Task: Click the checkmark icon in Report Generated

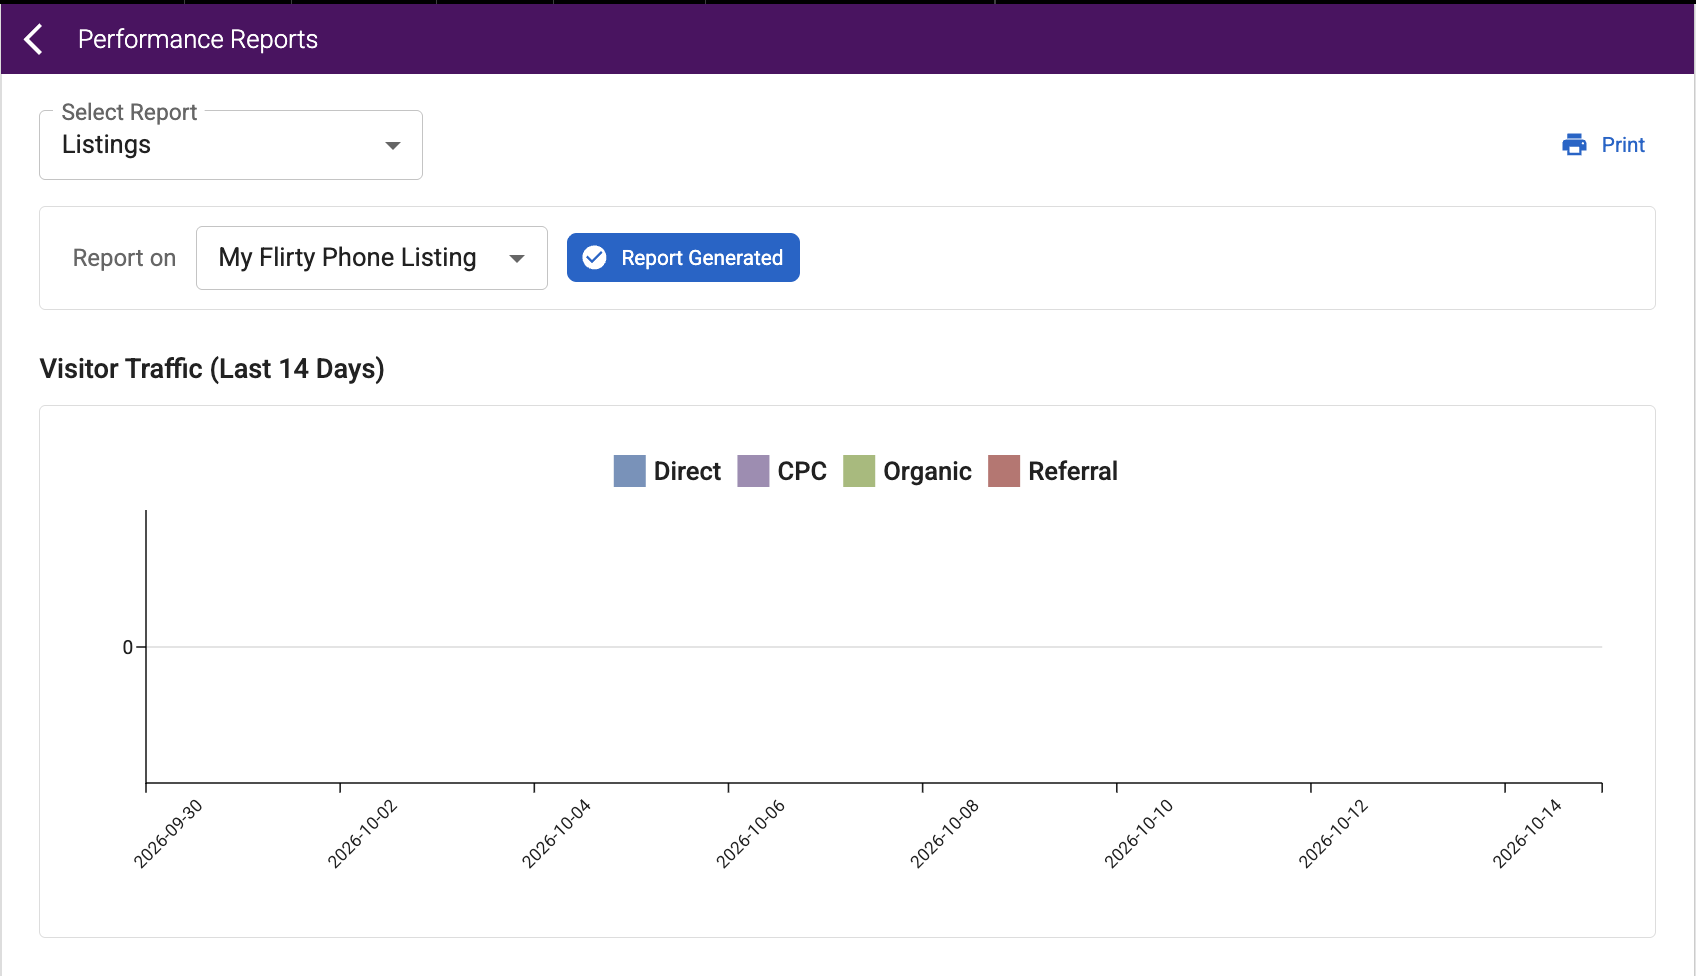Action: [594, 258]
